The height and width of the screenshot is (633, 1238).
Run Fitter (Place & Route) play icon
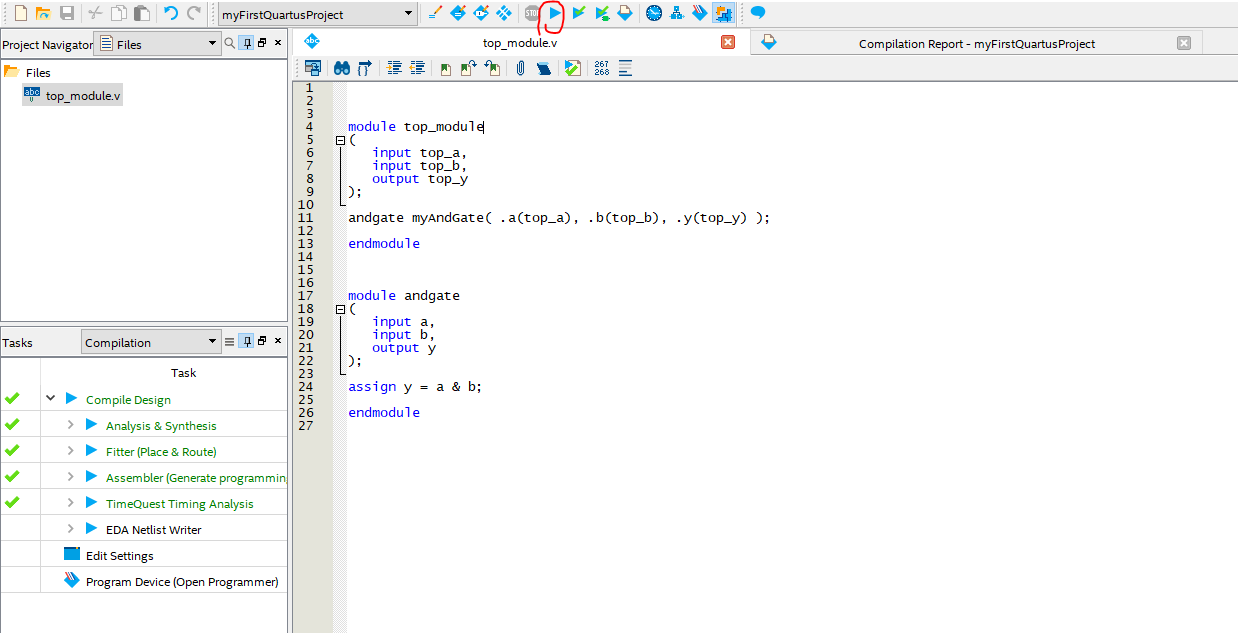[x=92, y=451]
